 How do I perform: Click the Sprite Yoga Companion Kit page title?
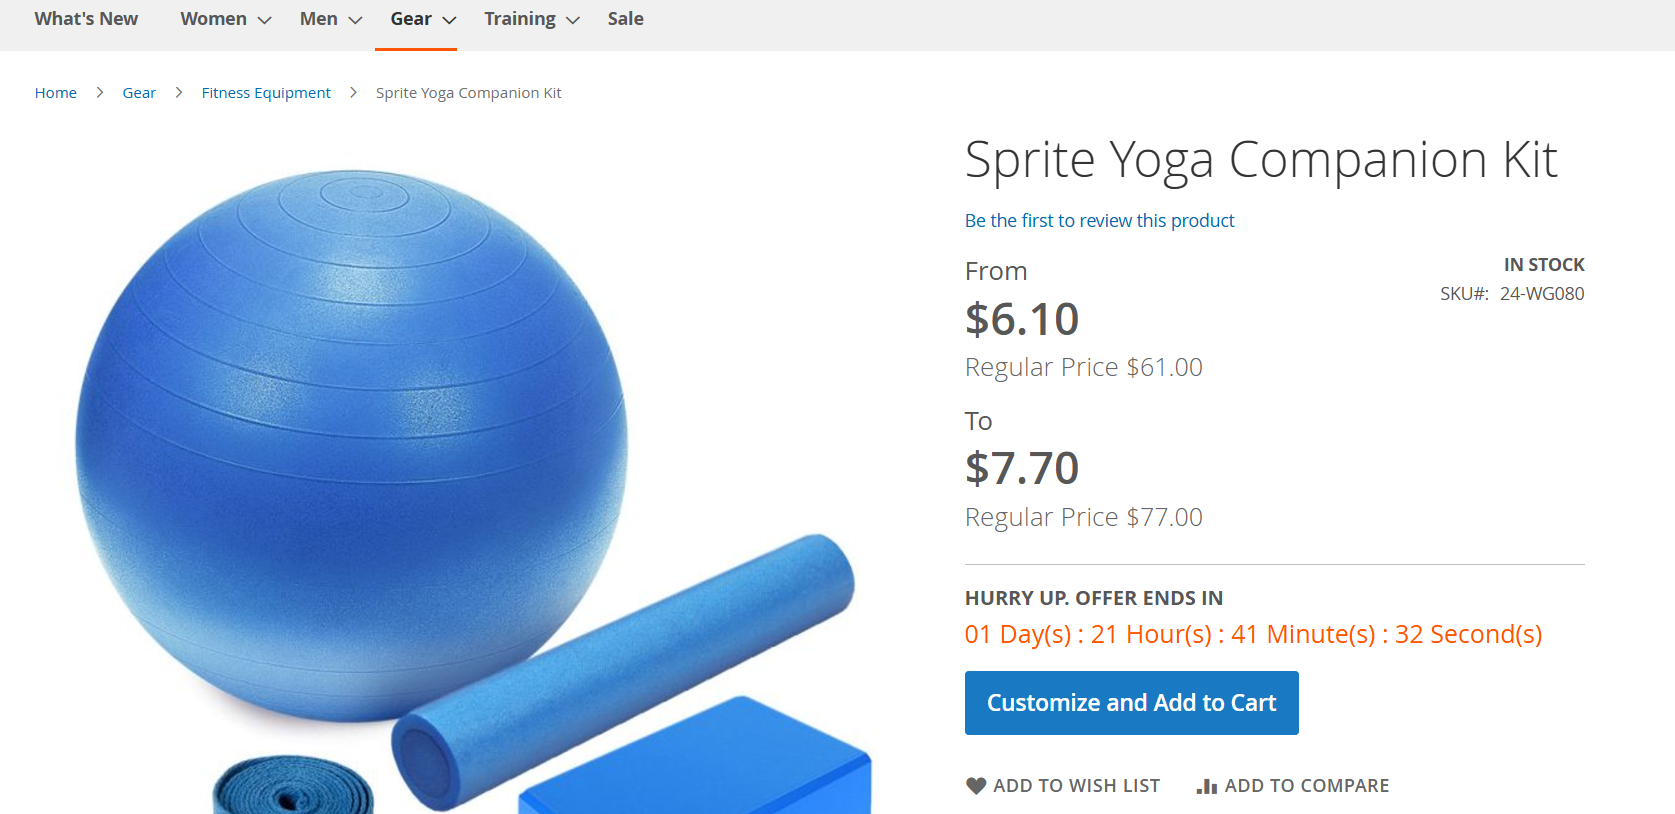tap(1260, 160)
